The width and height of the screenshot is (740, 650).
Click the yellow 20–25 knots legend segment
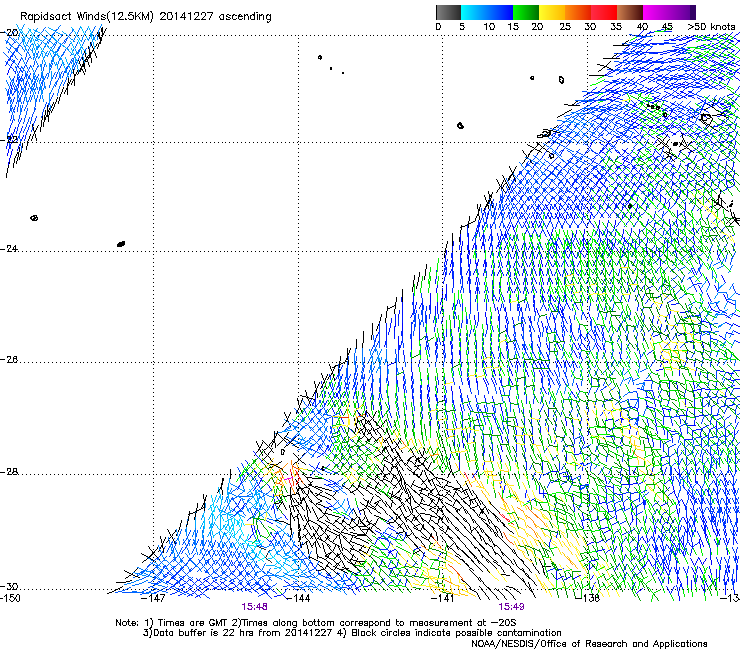click(552, 12)
